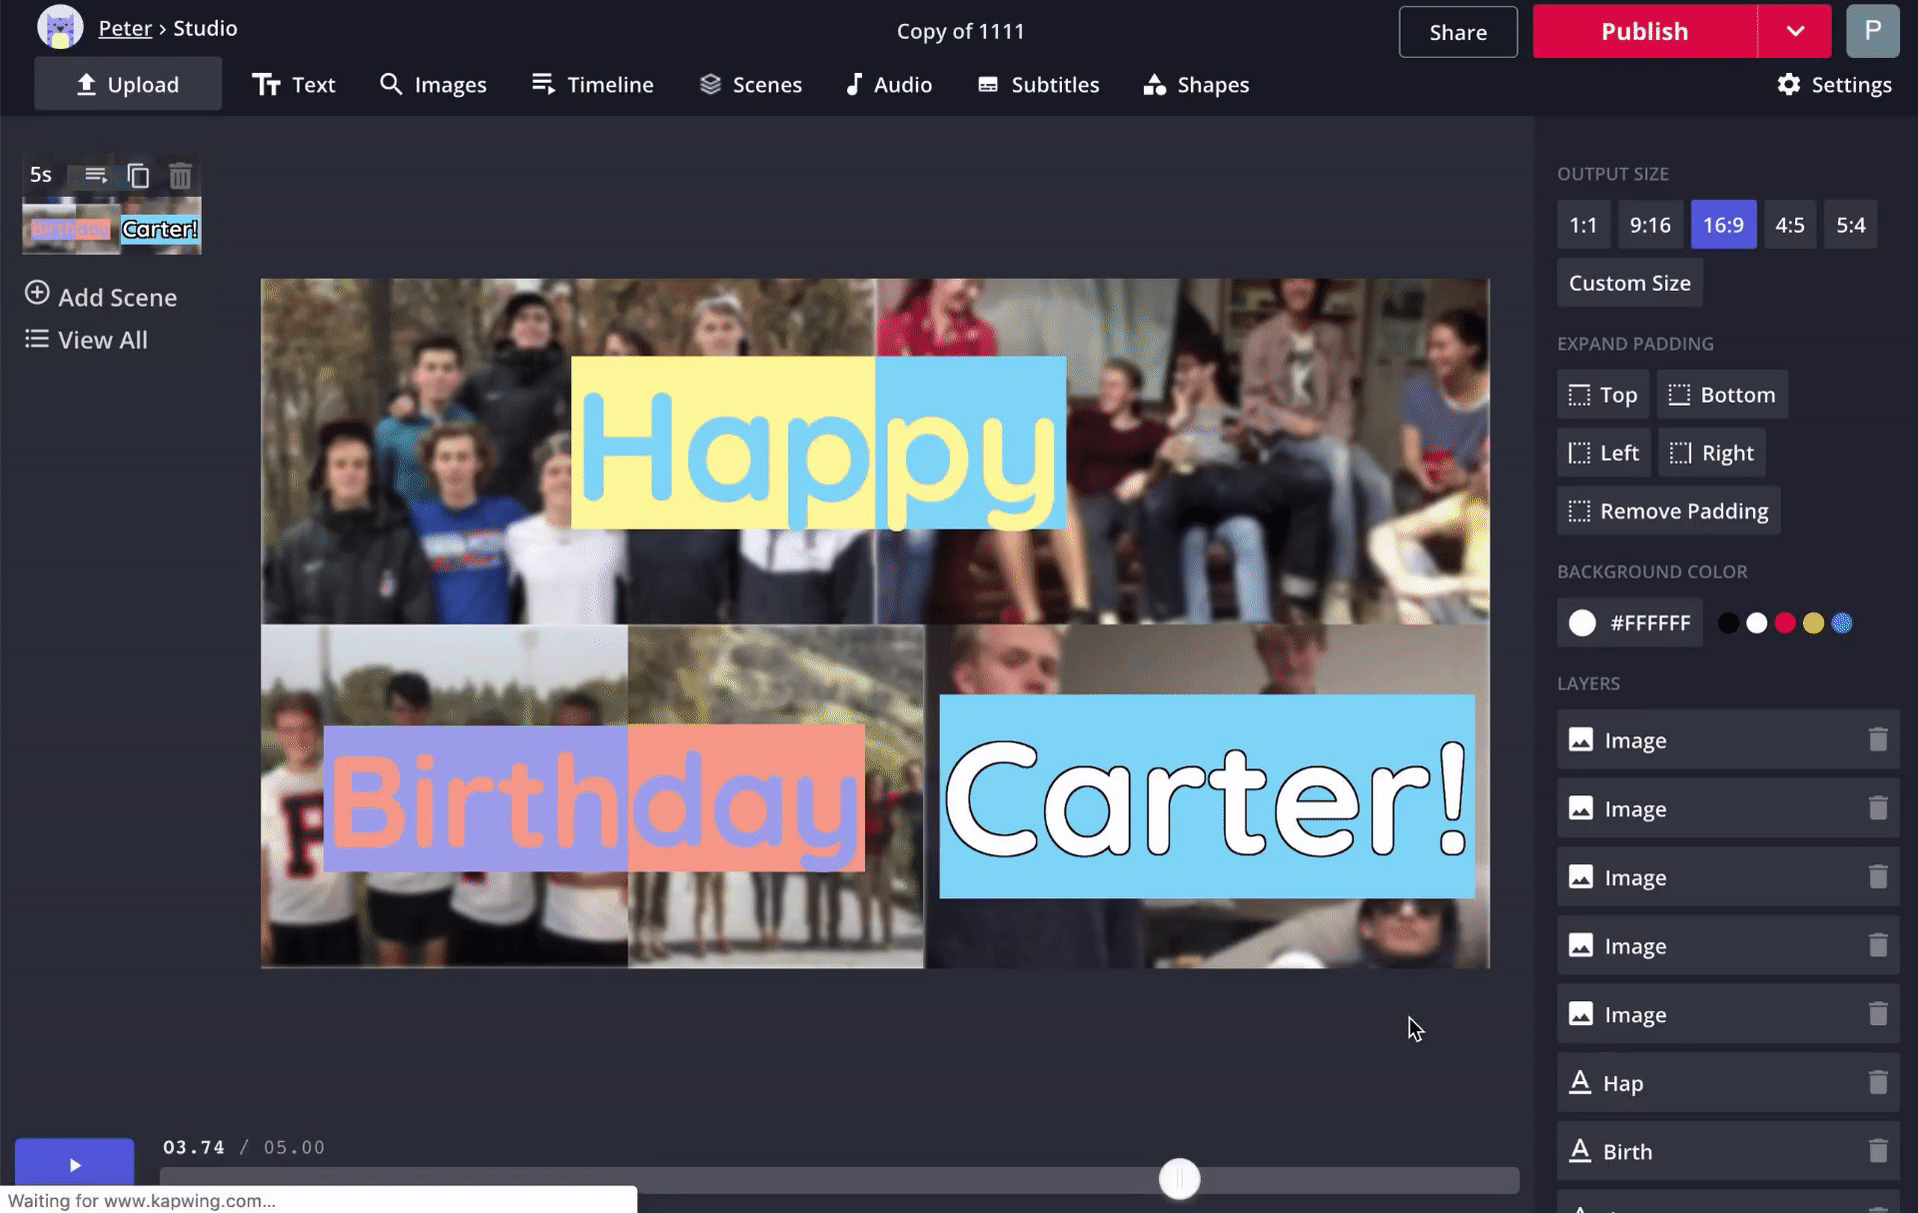Image resolution: width=1918 pixels, height=1213 pixels.
Task: Delete the topmost Image layer
Action: 1877,739
